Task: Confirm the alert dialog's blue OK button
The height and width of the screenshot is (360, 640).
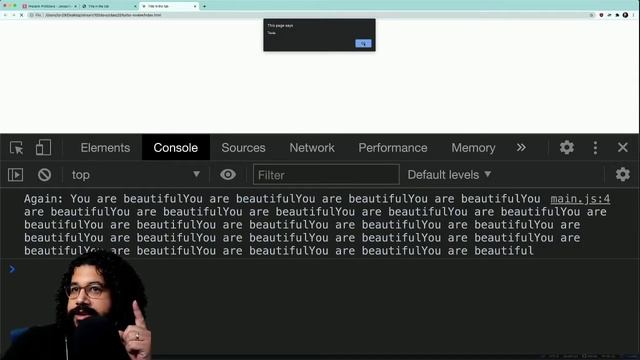Action: 363,44
